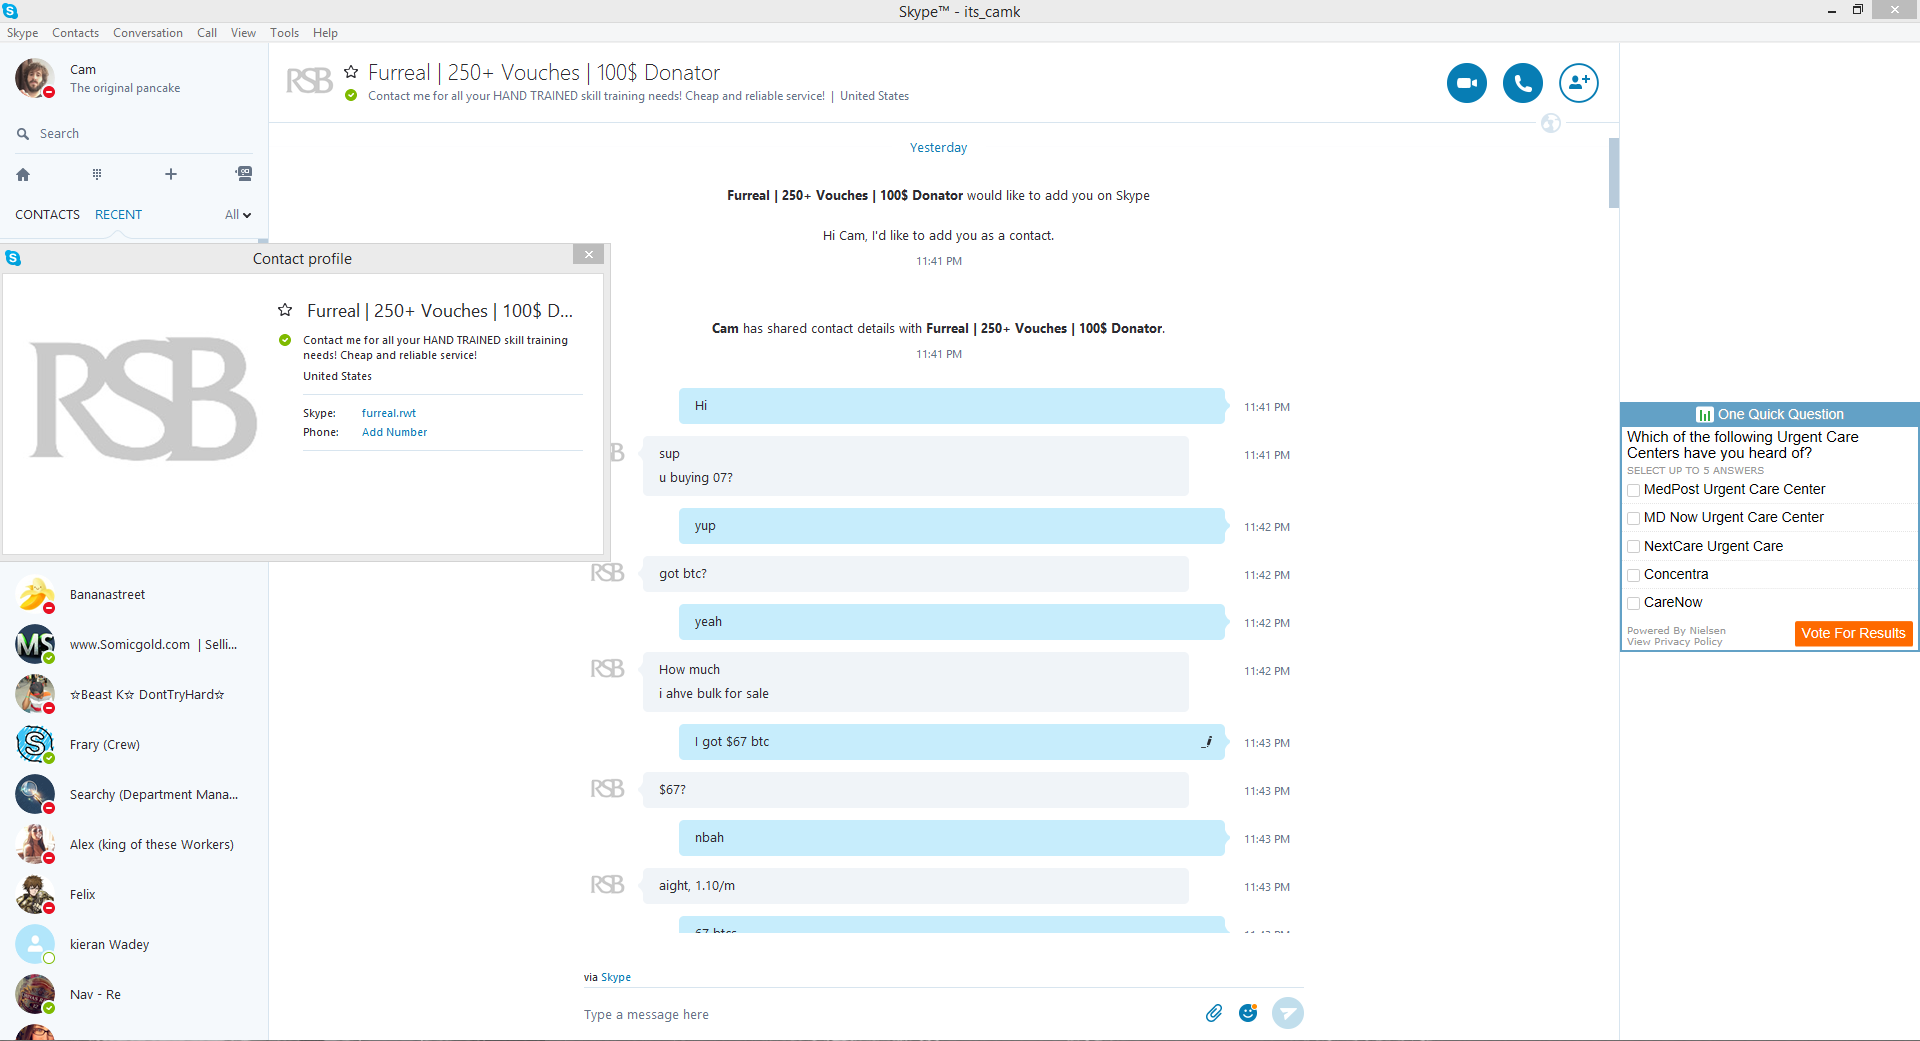Open the Conversation menu
The image size is (1920, 1041).
coord(148,33)
